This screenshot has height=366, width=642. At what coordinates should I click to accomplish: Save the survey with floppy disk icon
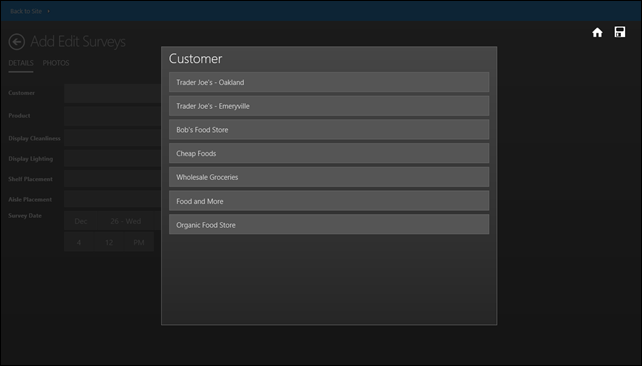[619, 32]
